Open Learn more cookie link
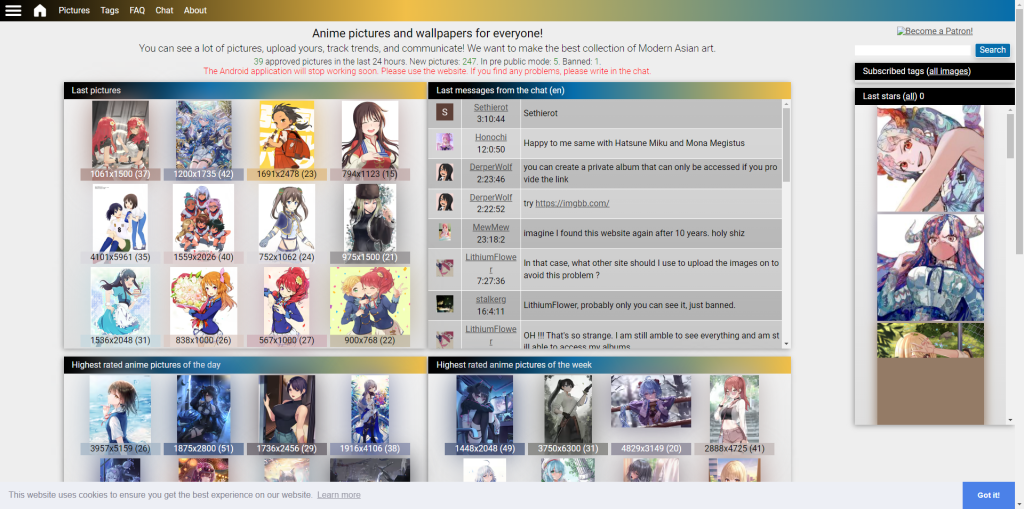1024x509 pixels. coord(339,495)
